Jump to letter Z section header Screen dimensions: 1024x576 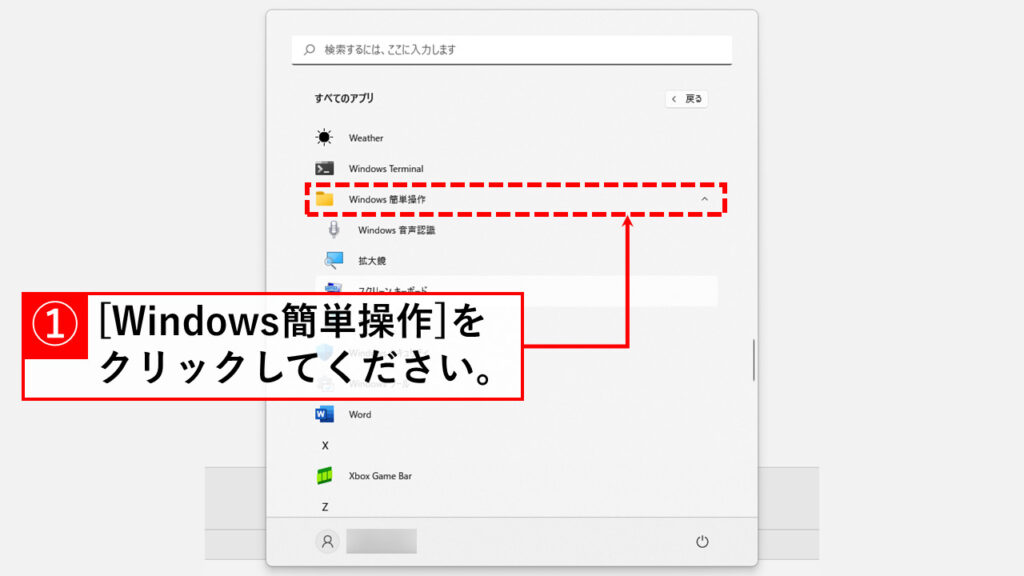(x=325, y=507)
